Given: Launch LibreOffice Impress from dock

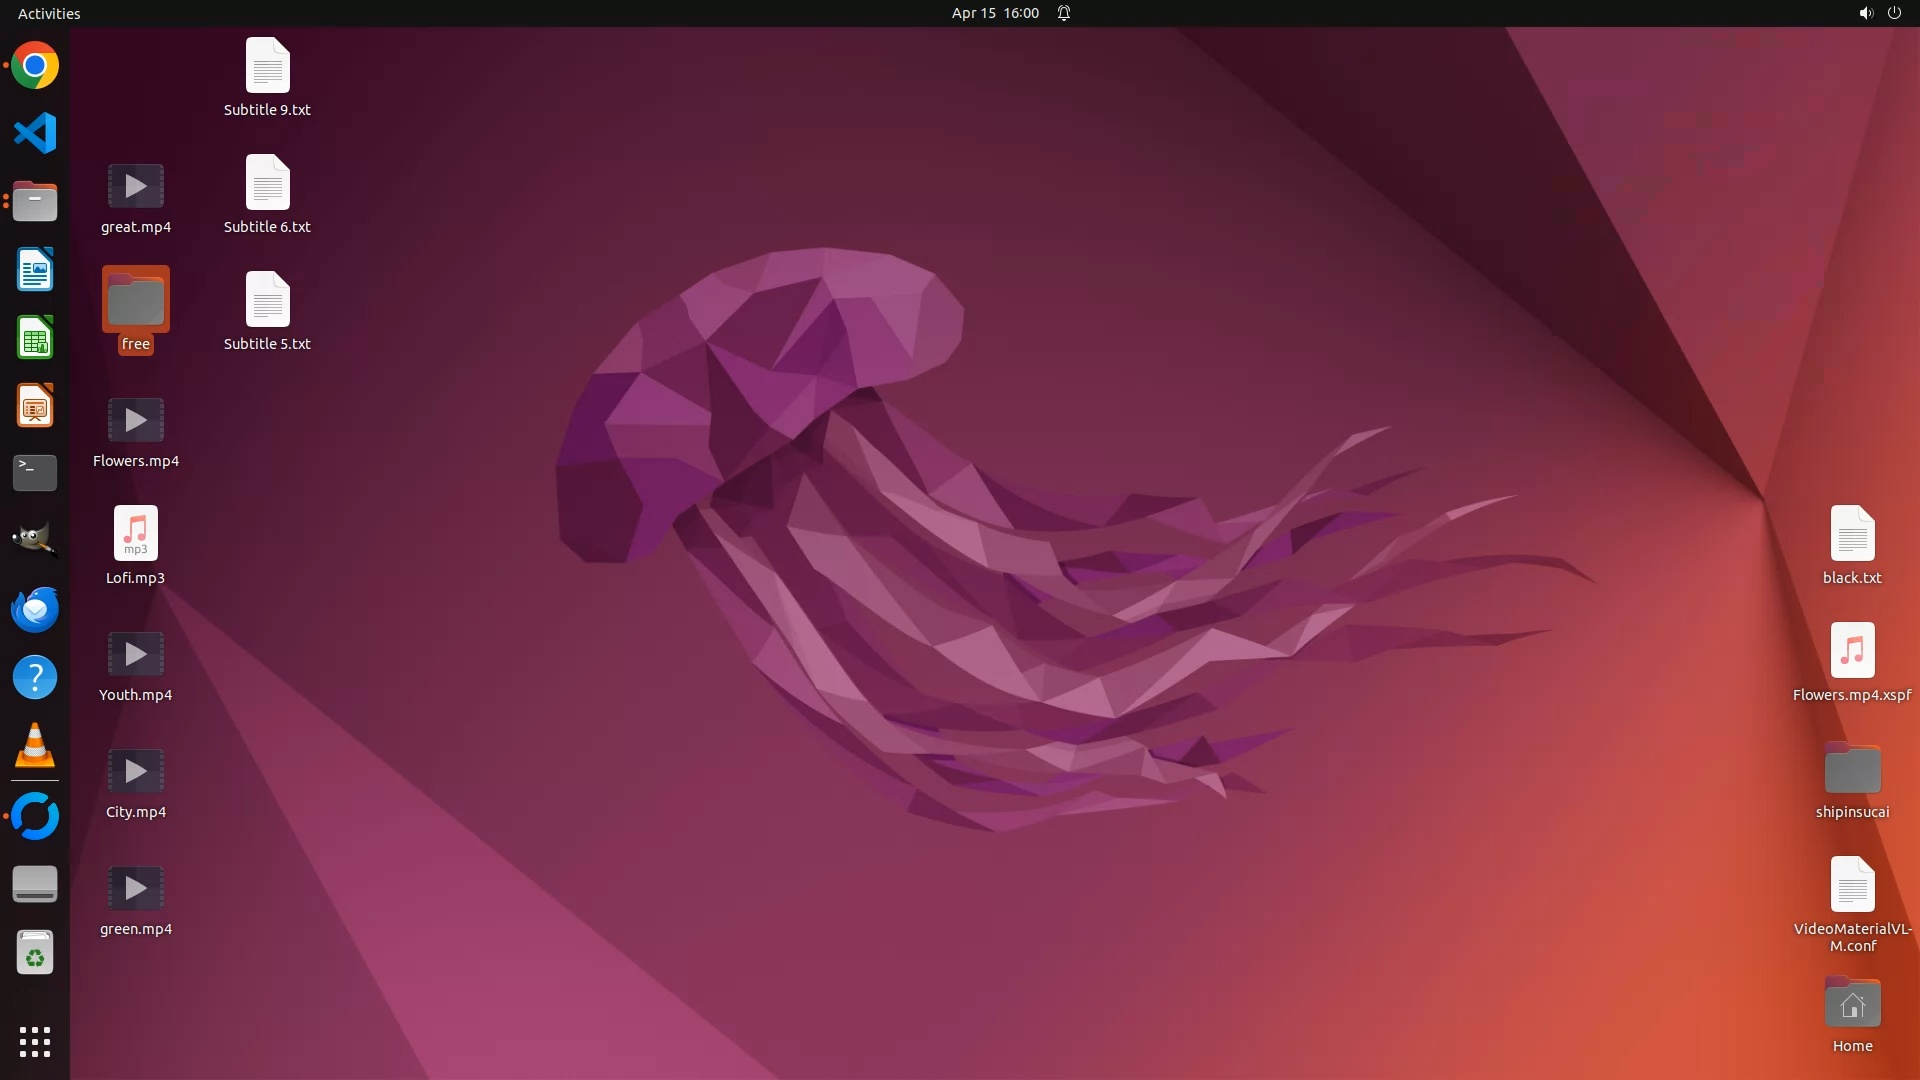Looking at the screenshot, I should coord(35,406).
